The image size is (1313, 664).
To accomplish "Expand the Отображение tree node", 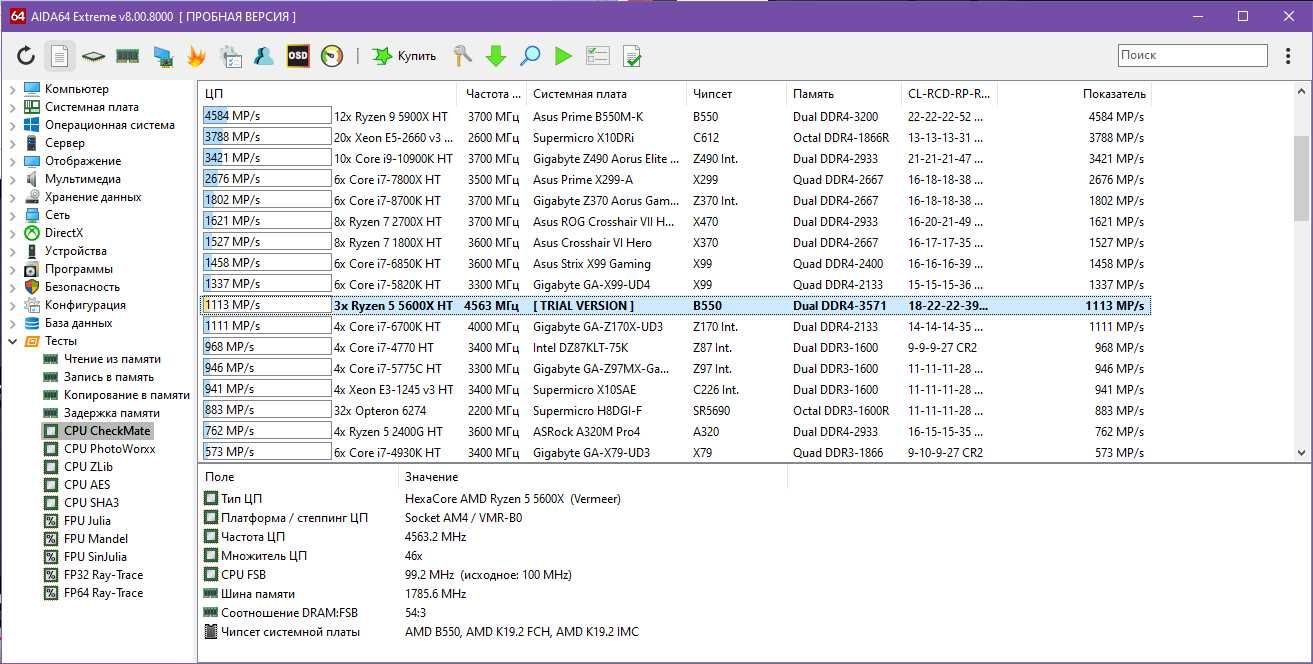I will pos(12,161).
